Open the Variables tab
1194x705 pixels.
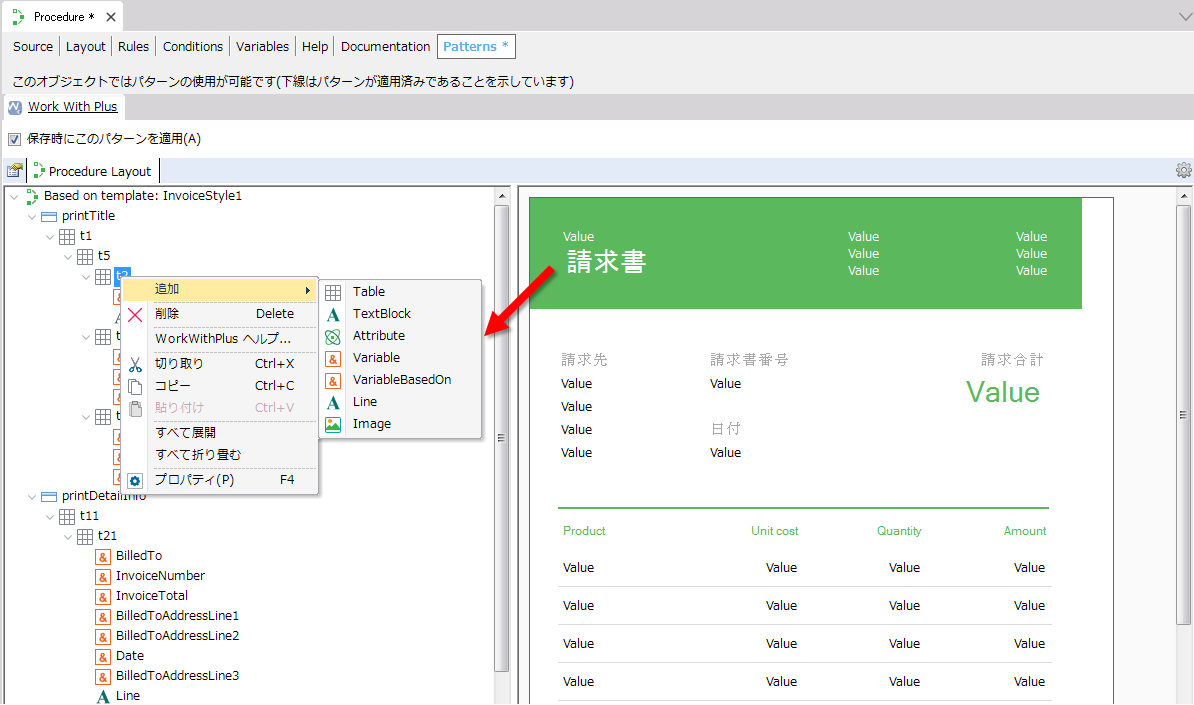pos(262,47)
